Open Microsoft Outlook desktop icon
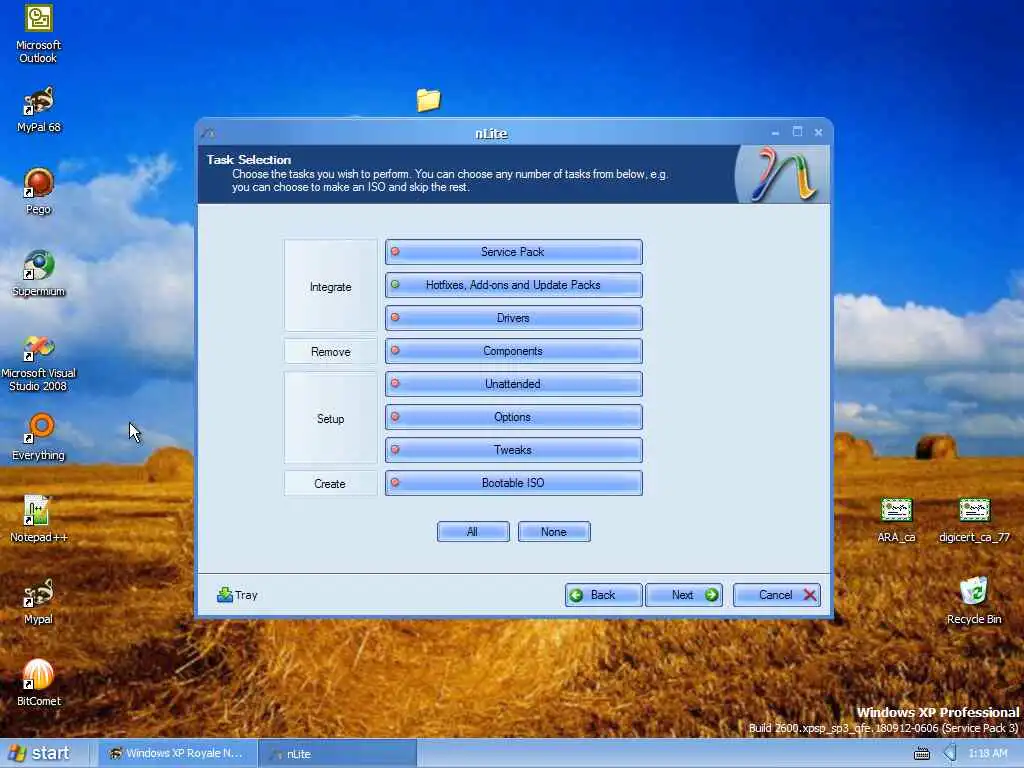1024x768 pixels. point(38,34)
